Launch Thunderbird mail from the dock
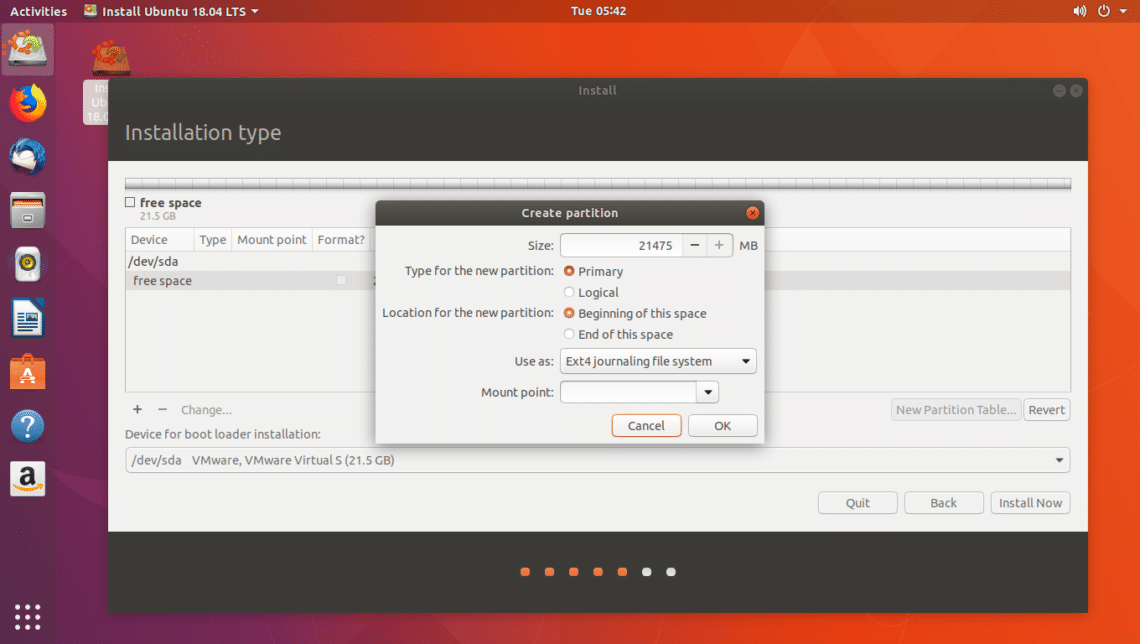1140x644 pixels. tap(28, 157)
